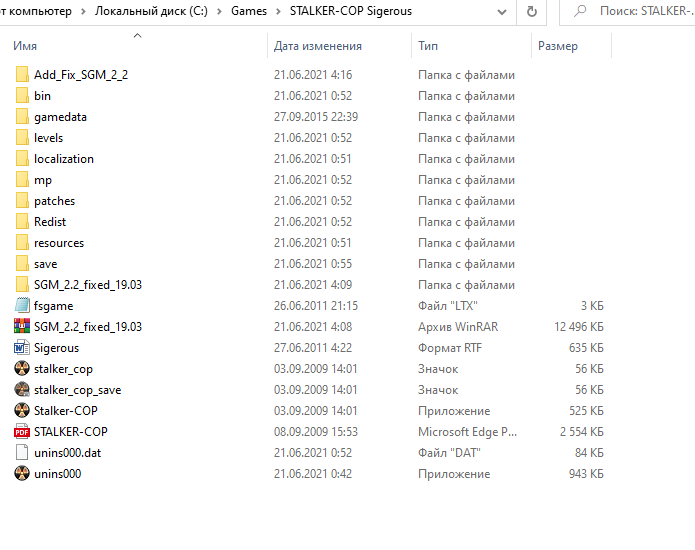Click the size 12 496 КБ
The image size is (695, 550).
pyautogui.click(x=579, y=327)
